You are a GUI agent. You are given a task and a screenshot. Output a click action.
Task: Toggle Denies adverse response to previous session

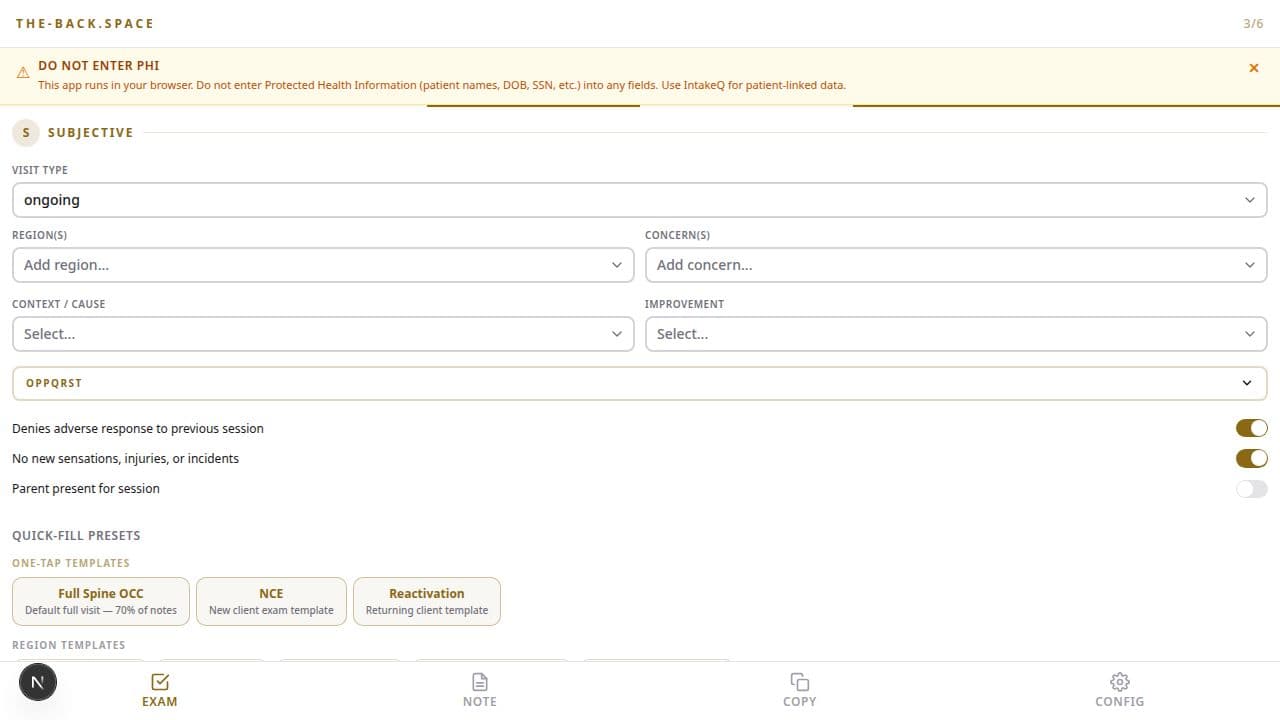(x=1251, y=428)
